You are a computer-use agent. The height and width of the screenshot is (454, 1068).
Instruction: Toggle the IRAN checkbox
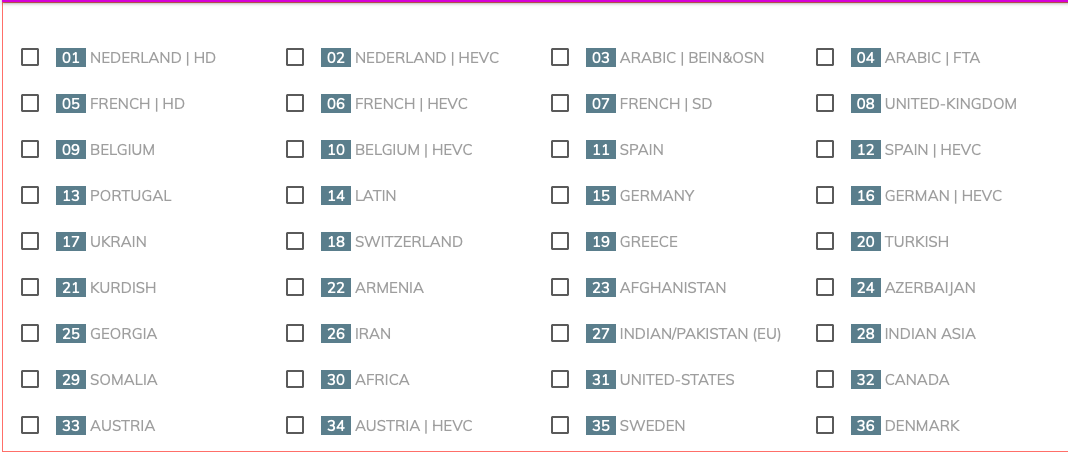pyautogui.click(x=295, y=333)
